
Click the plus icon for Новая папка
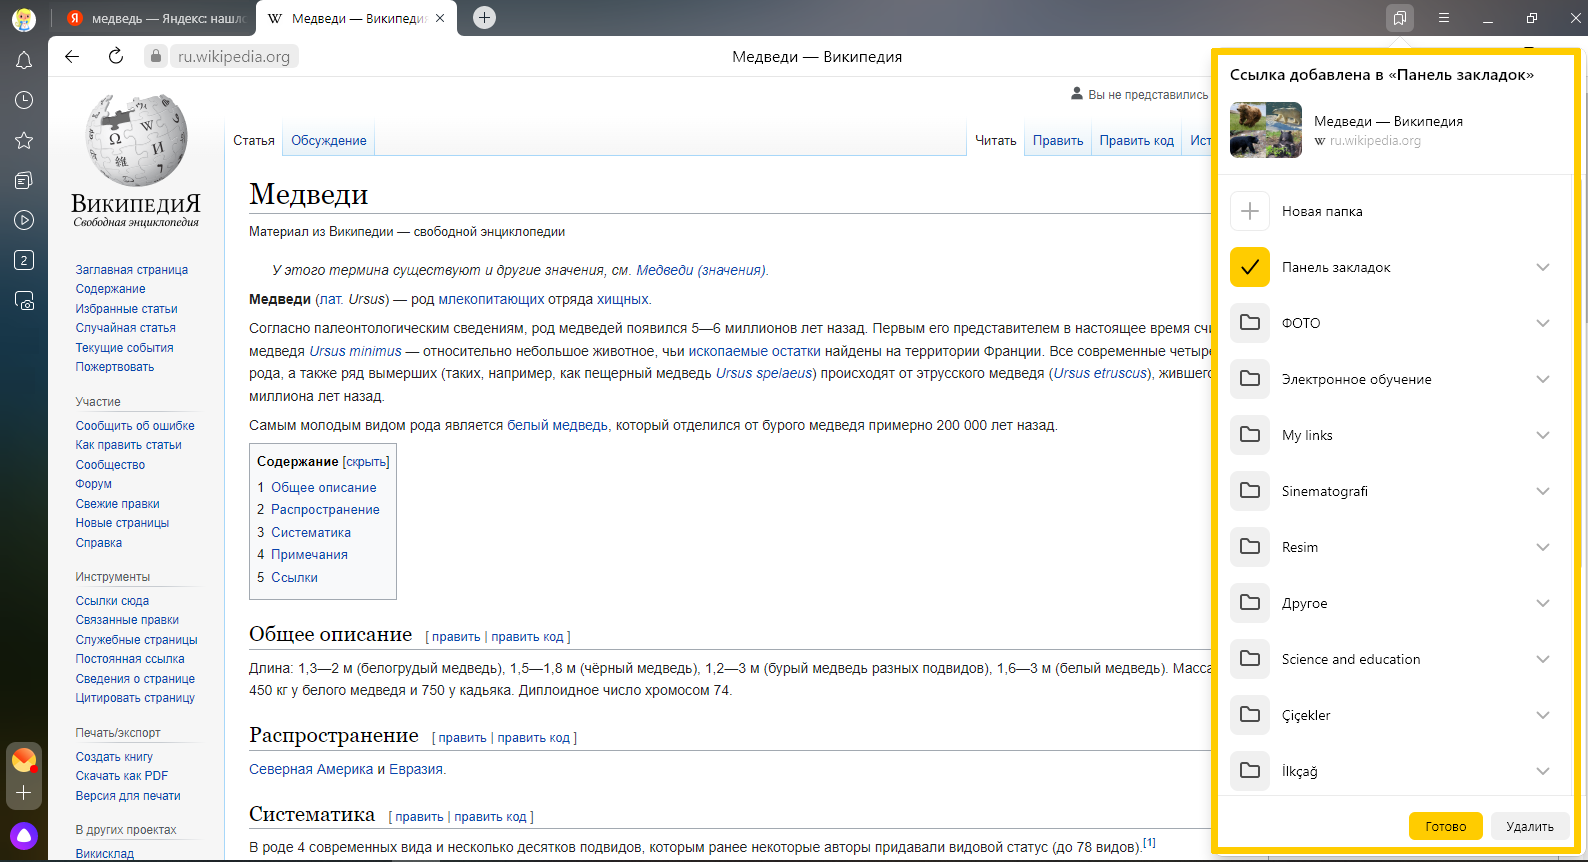coord(1250,211)
